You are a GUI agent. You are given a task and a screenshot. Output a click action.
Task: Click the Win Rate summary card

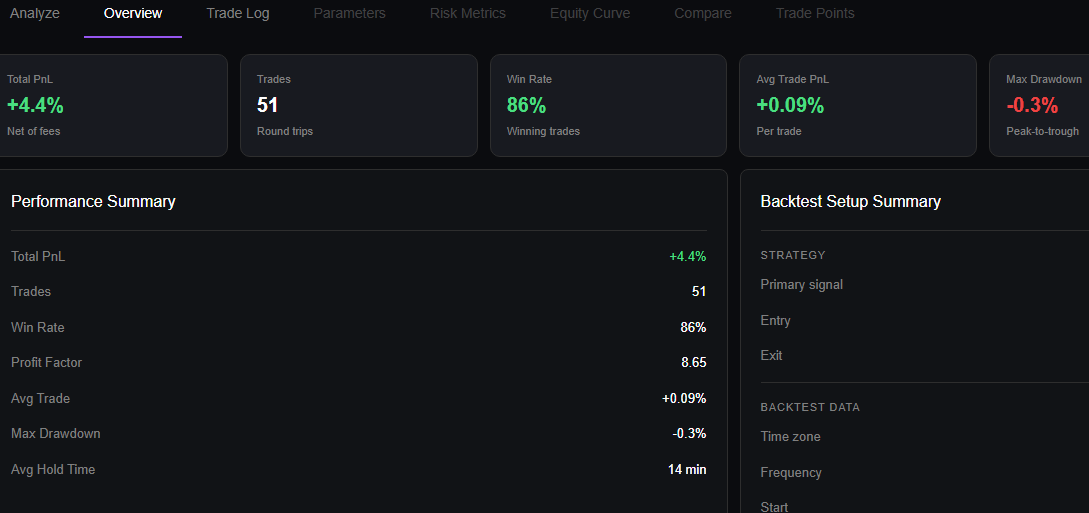pos(608,106)
